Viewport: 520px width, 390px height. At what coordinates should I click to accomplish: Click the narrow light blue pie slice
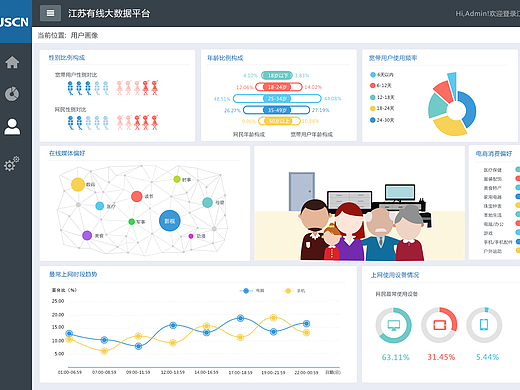452,83
